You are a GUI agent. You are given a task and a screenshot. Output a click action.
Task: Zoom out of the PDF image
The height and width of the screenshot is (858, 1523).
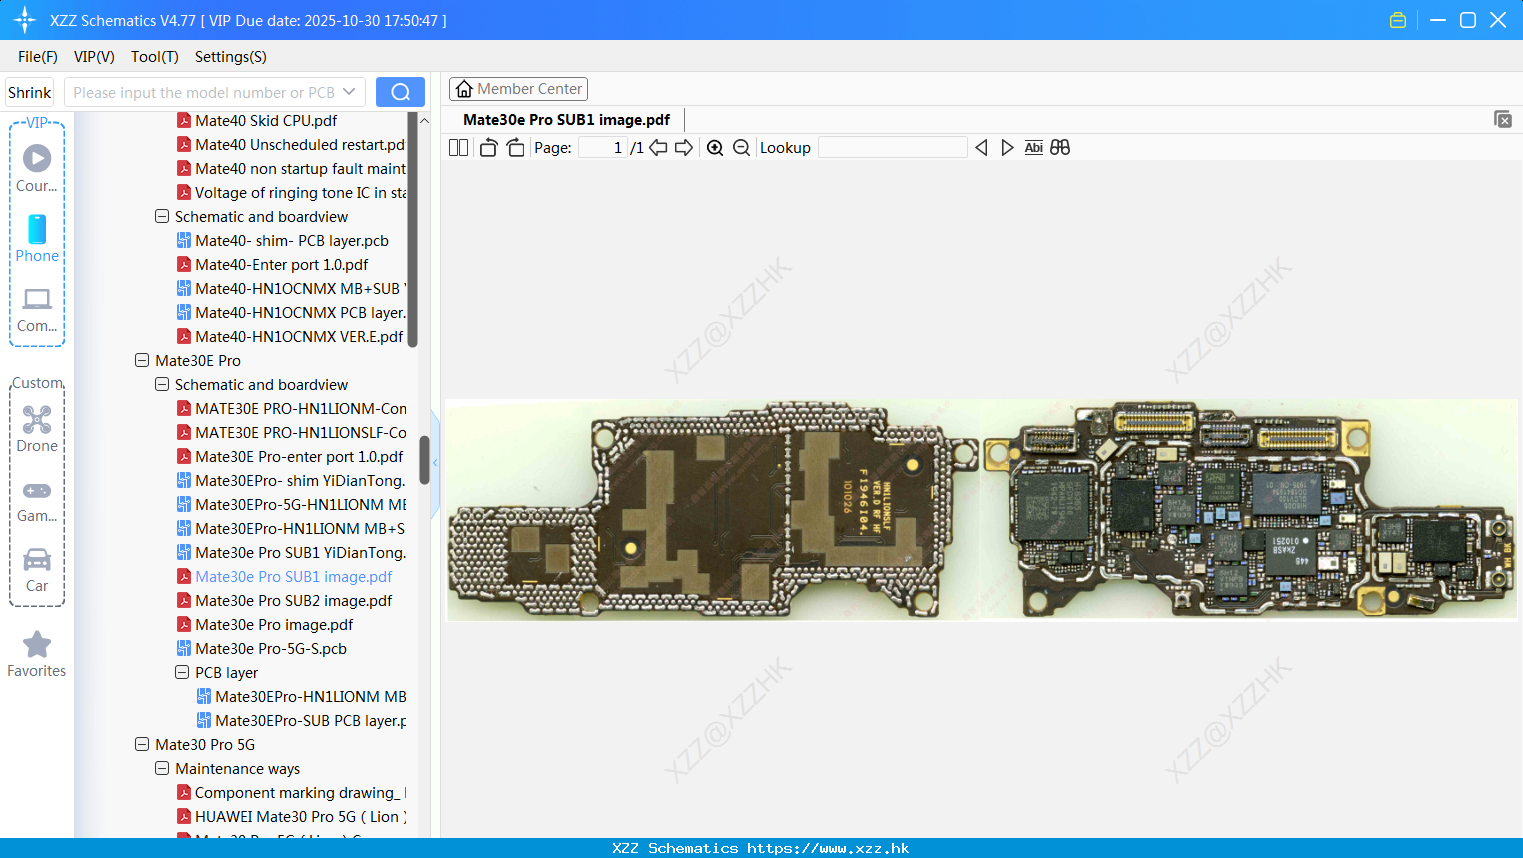(x=741, y=147)
